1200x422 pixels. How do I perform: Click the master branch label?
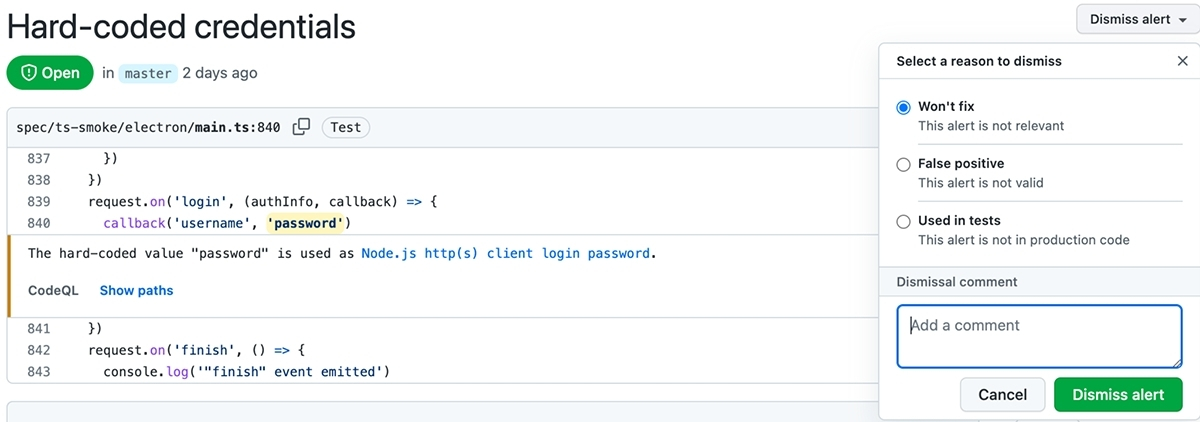coord(148,73)
